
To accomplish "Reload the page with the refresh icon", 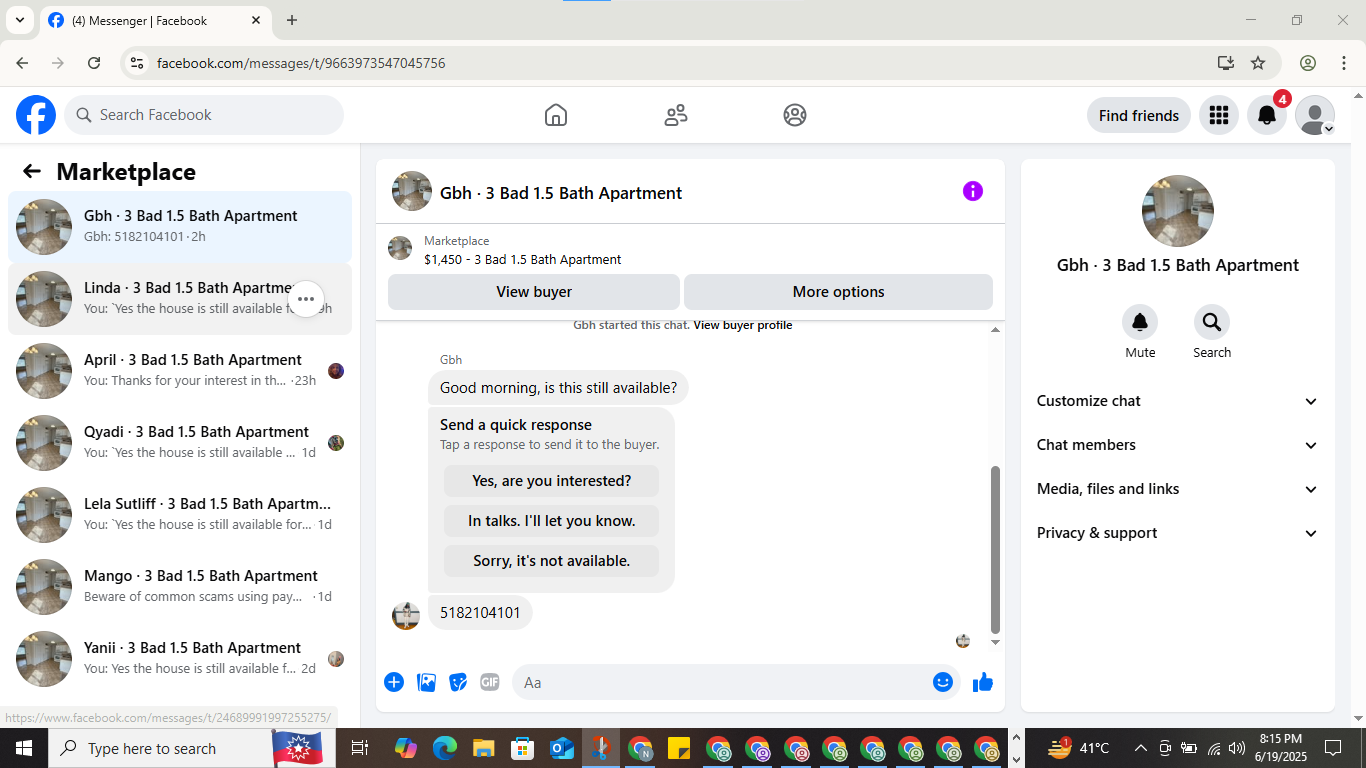I will [94, 63].
